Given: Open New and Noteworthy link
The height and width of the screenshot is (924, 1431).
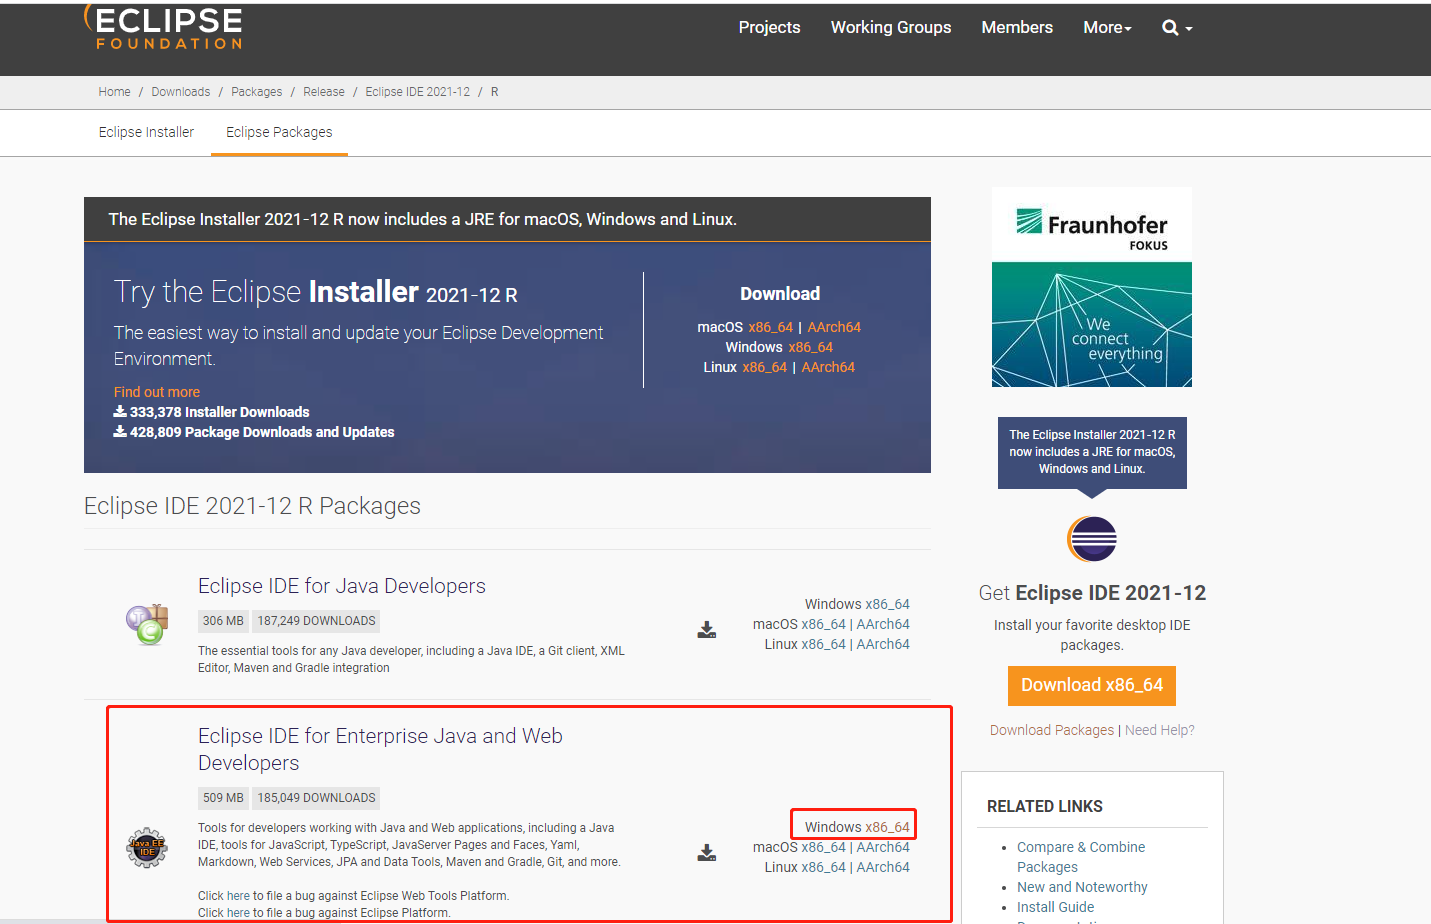Looking at the screenshot, I should (x=1082, y=887).
